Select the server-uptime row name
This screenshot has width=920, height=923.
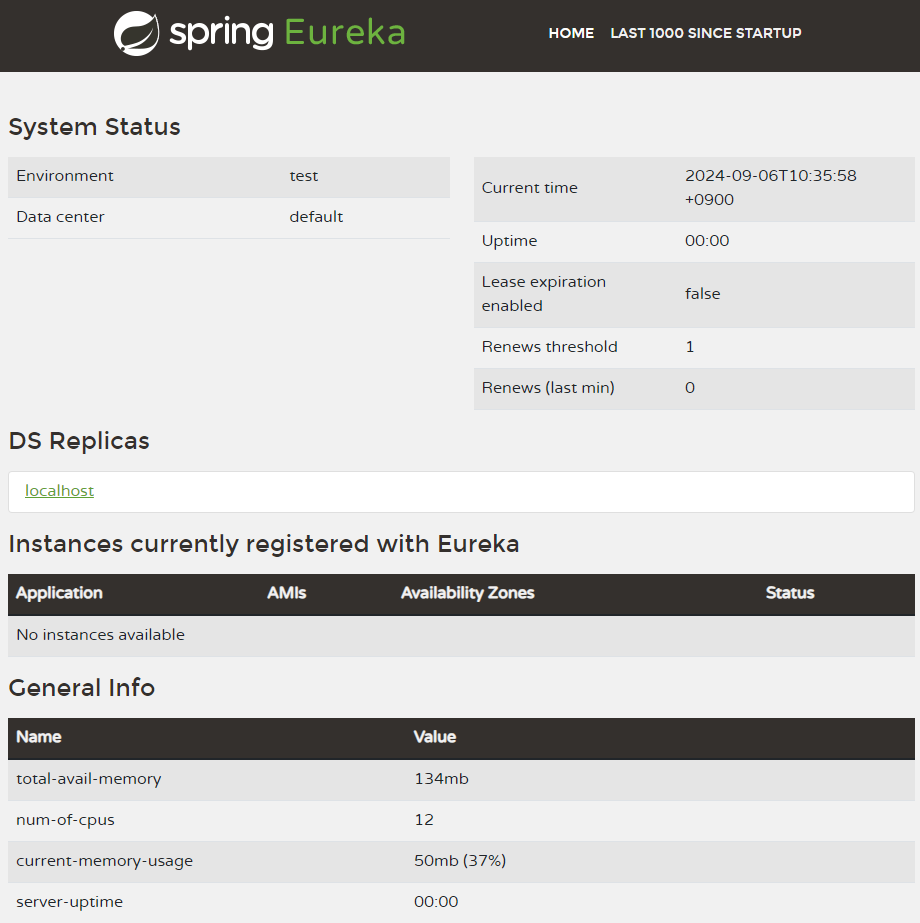pyautogui.click(x=69, y=902)
